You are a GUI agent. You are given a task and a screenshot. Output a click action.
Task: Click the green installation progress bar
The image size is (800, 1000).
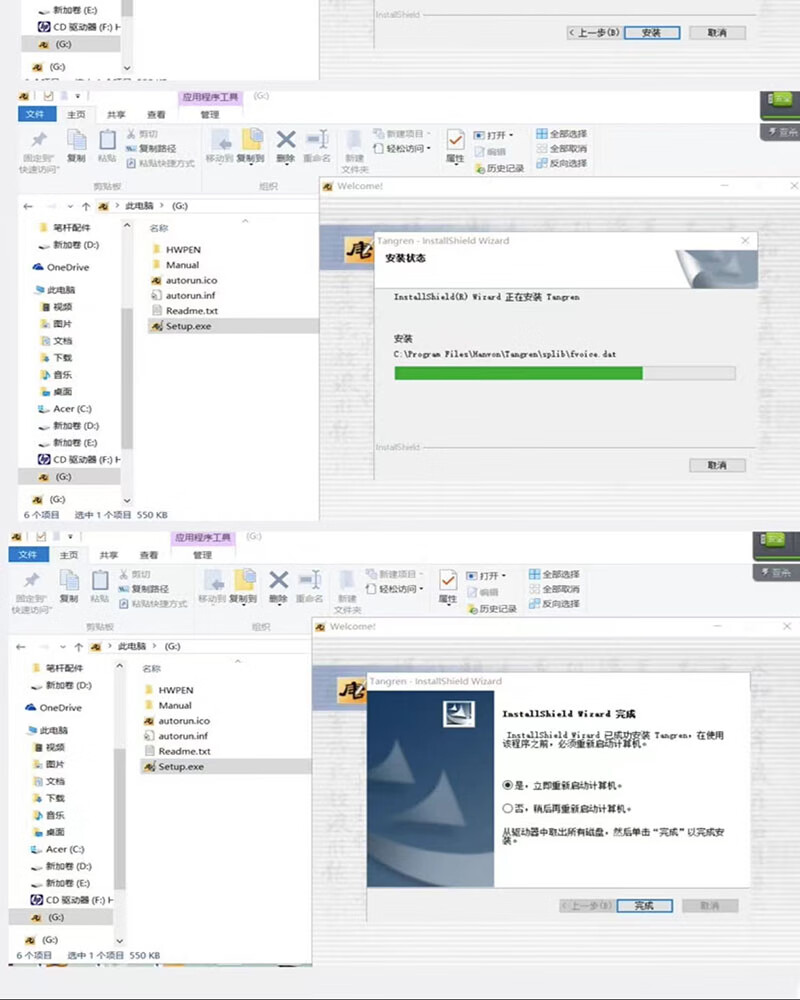518,373
